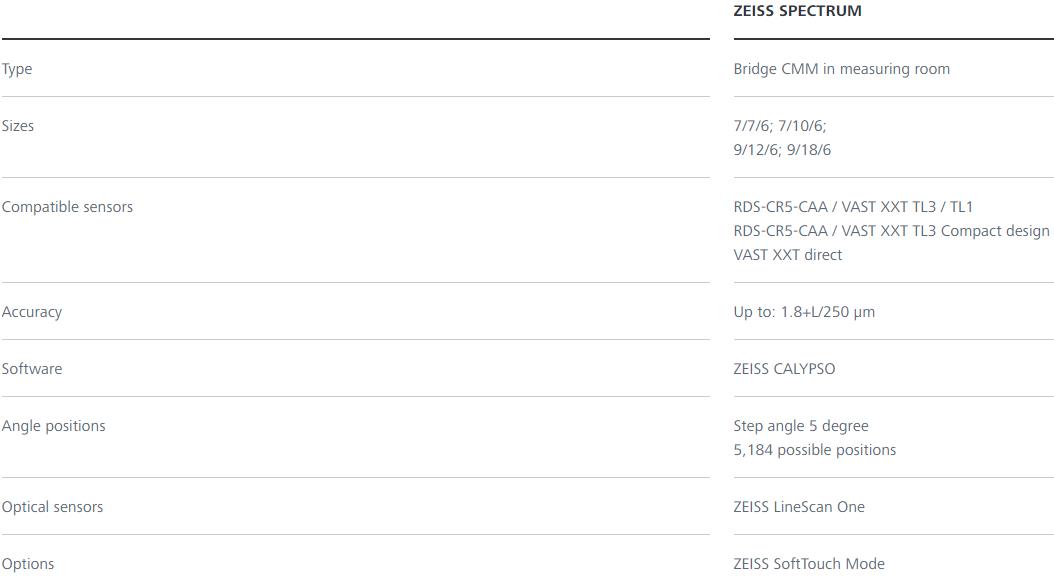Click the '7/7/6; 7/10/6;' sizes line
Viewport: 1054px width, 583px height.
pos(779,126)
